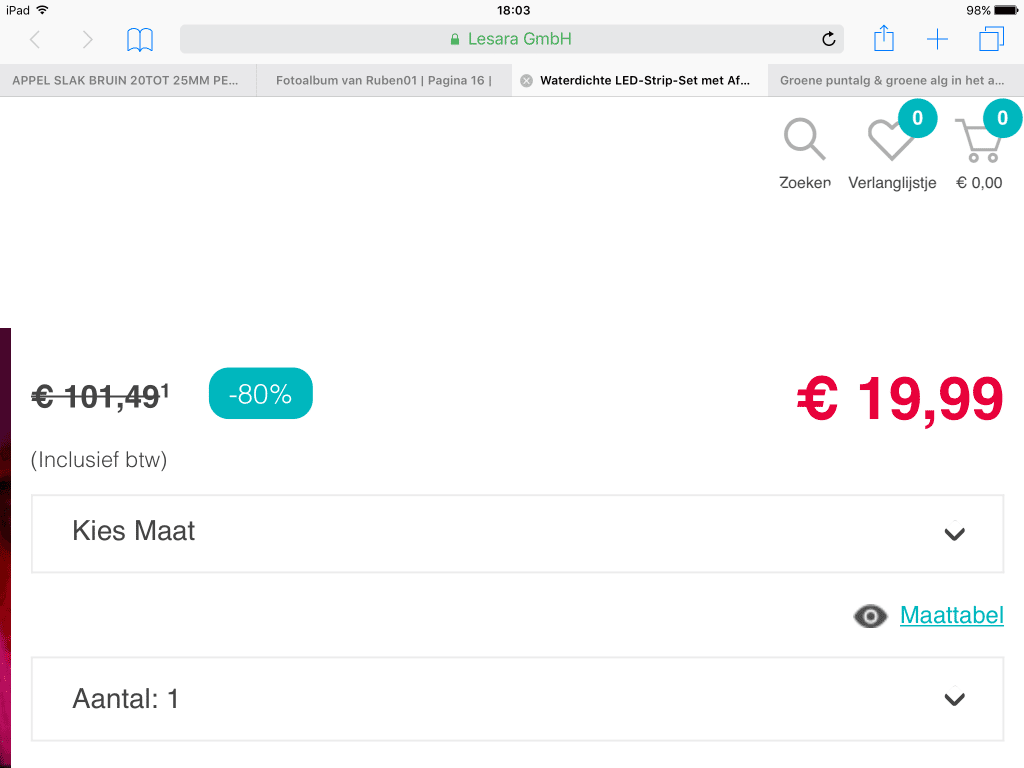Reload the page with the refresh icon
Viewport: 1024px width, 768px height.
(828, 40)
